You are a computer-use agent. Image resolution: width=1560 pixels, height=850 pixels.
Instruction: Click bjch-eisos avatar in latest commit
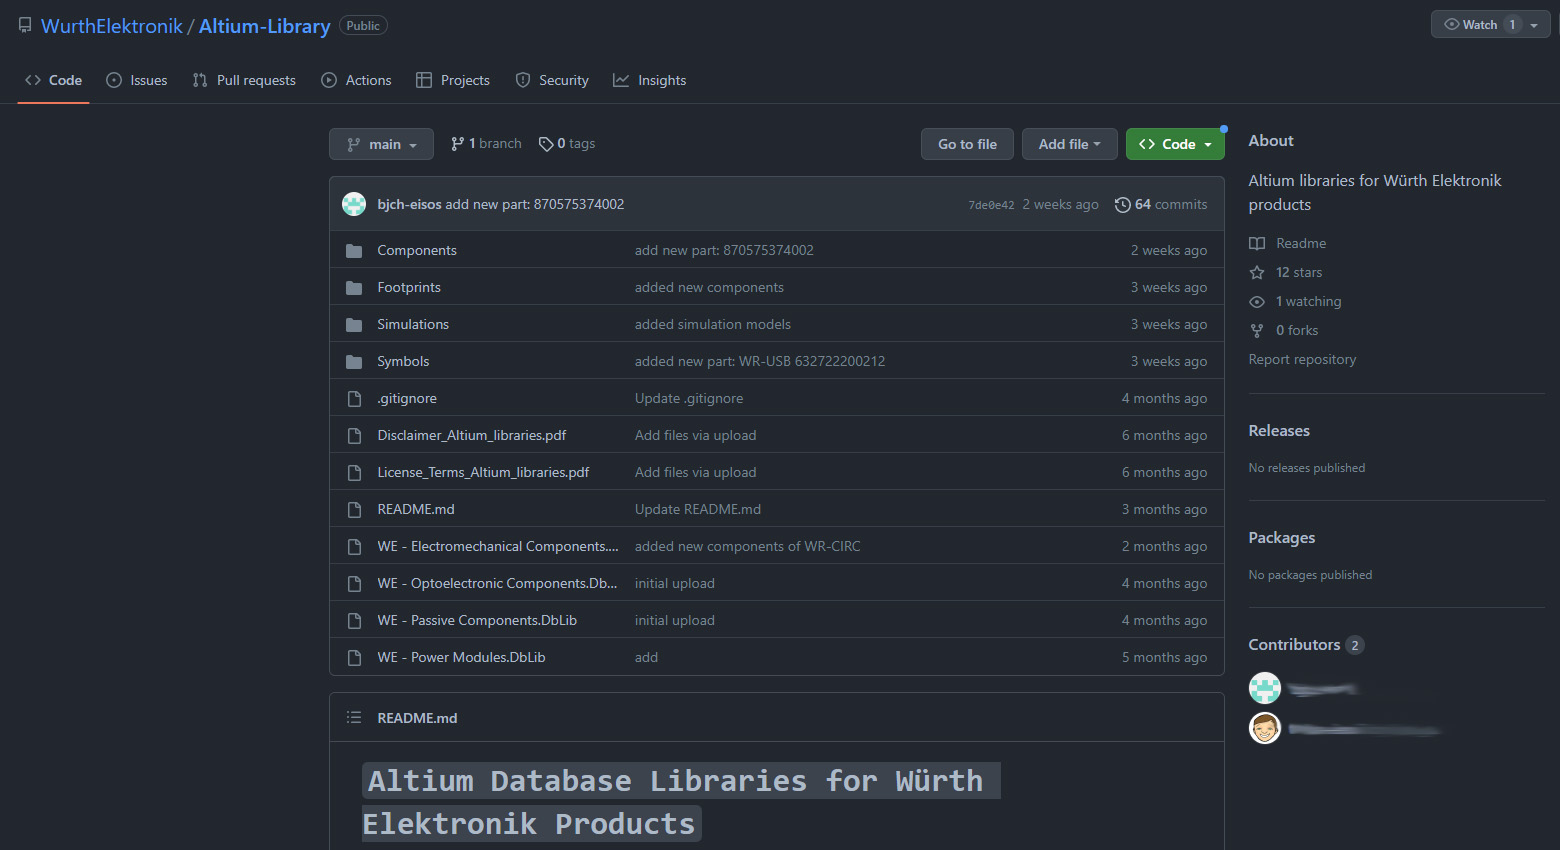pyautogui.click(x=354, y=205)
